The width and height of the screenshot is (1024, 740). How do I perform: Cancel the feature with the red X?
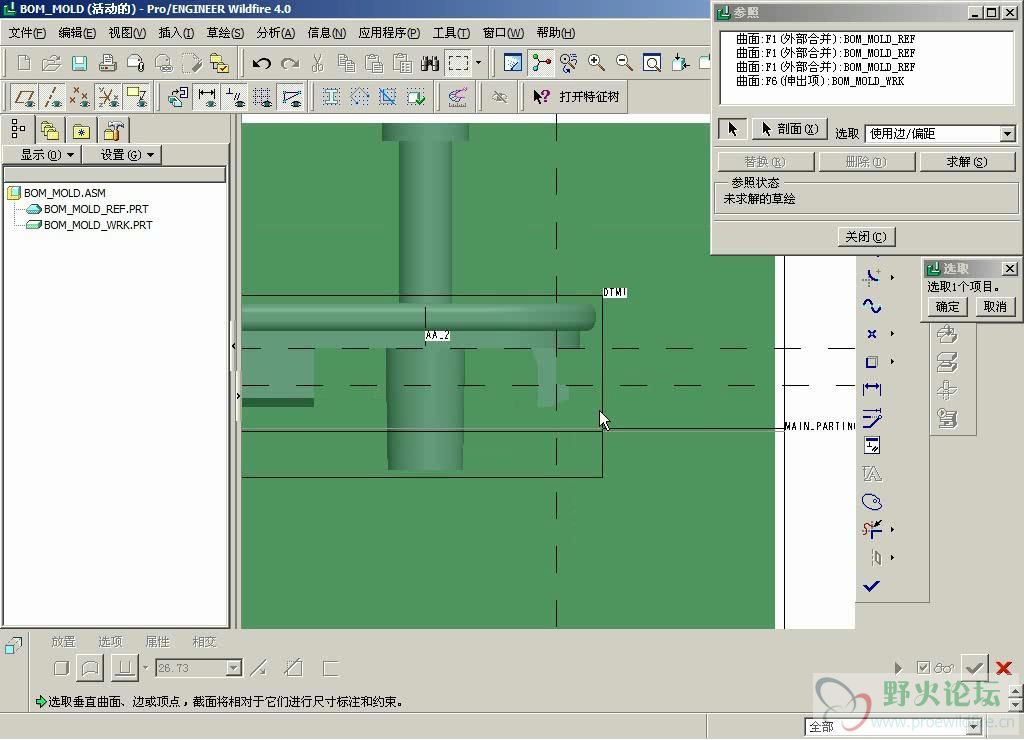pyautogui.click(x=1004, y=668)
